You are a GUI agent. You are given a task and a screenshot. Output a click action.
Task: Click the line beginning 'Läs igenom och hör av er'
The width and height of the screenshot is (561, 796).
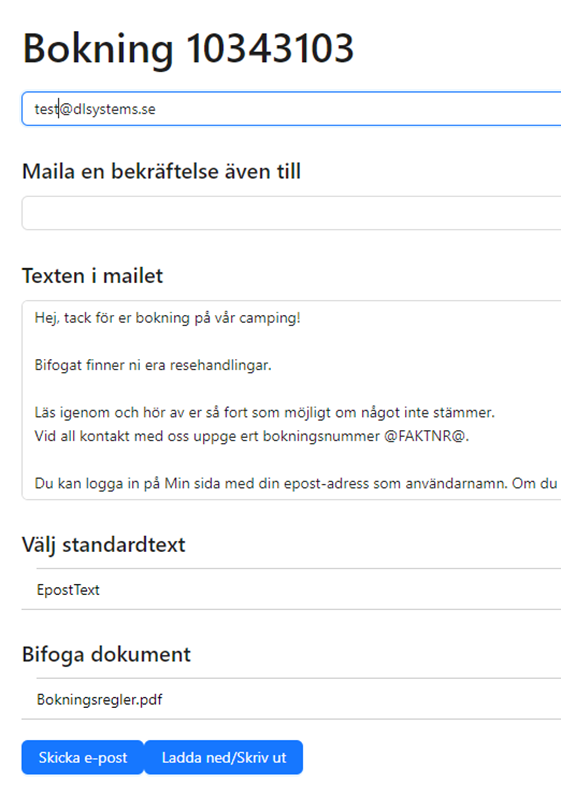click(265, 412)
